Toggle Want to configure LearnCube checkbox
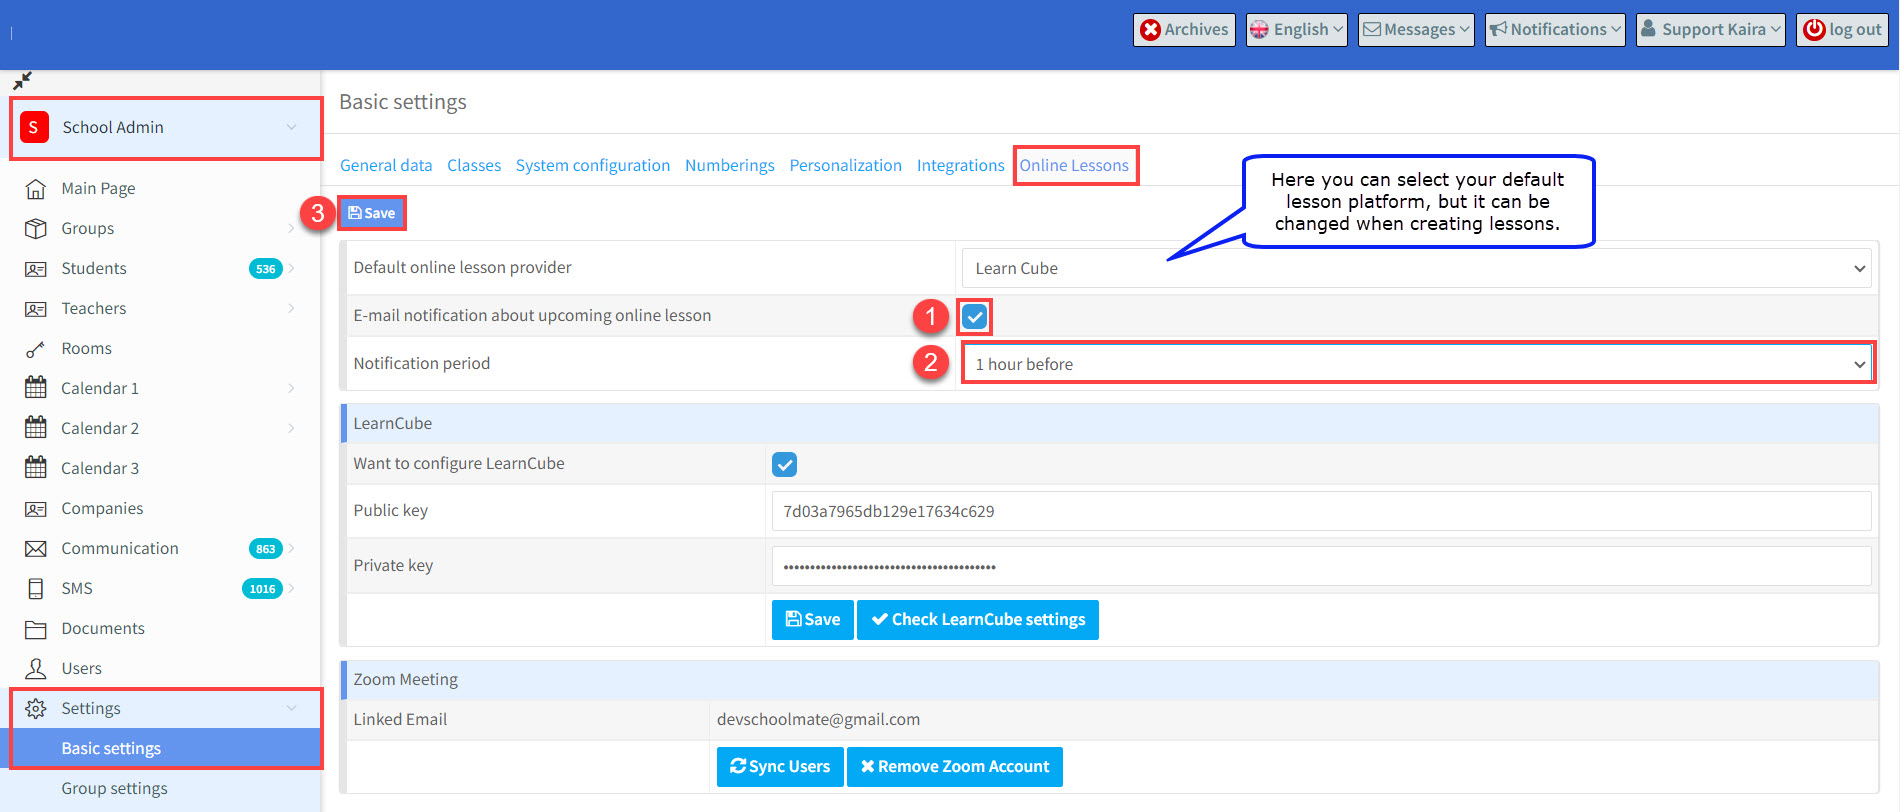This screenshot has width=1900, height=812. [x=785, y=464]
